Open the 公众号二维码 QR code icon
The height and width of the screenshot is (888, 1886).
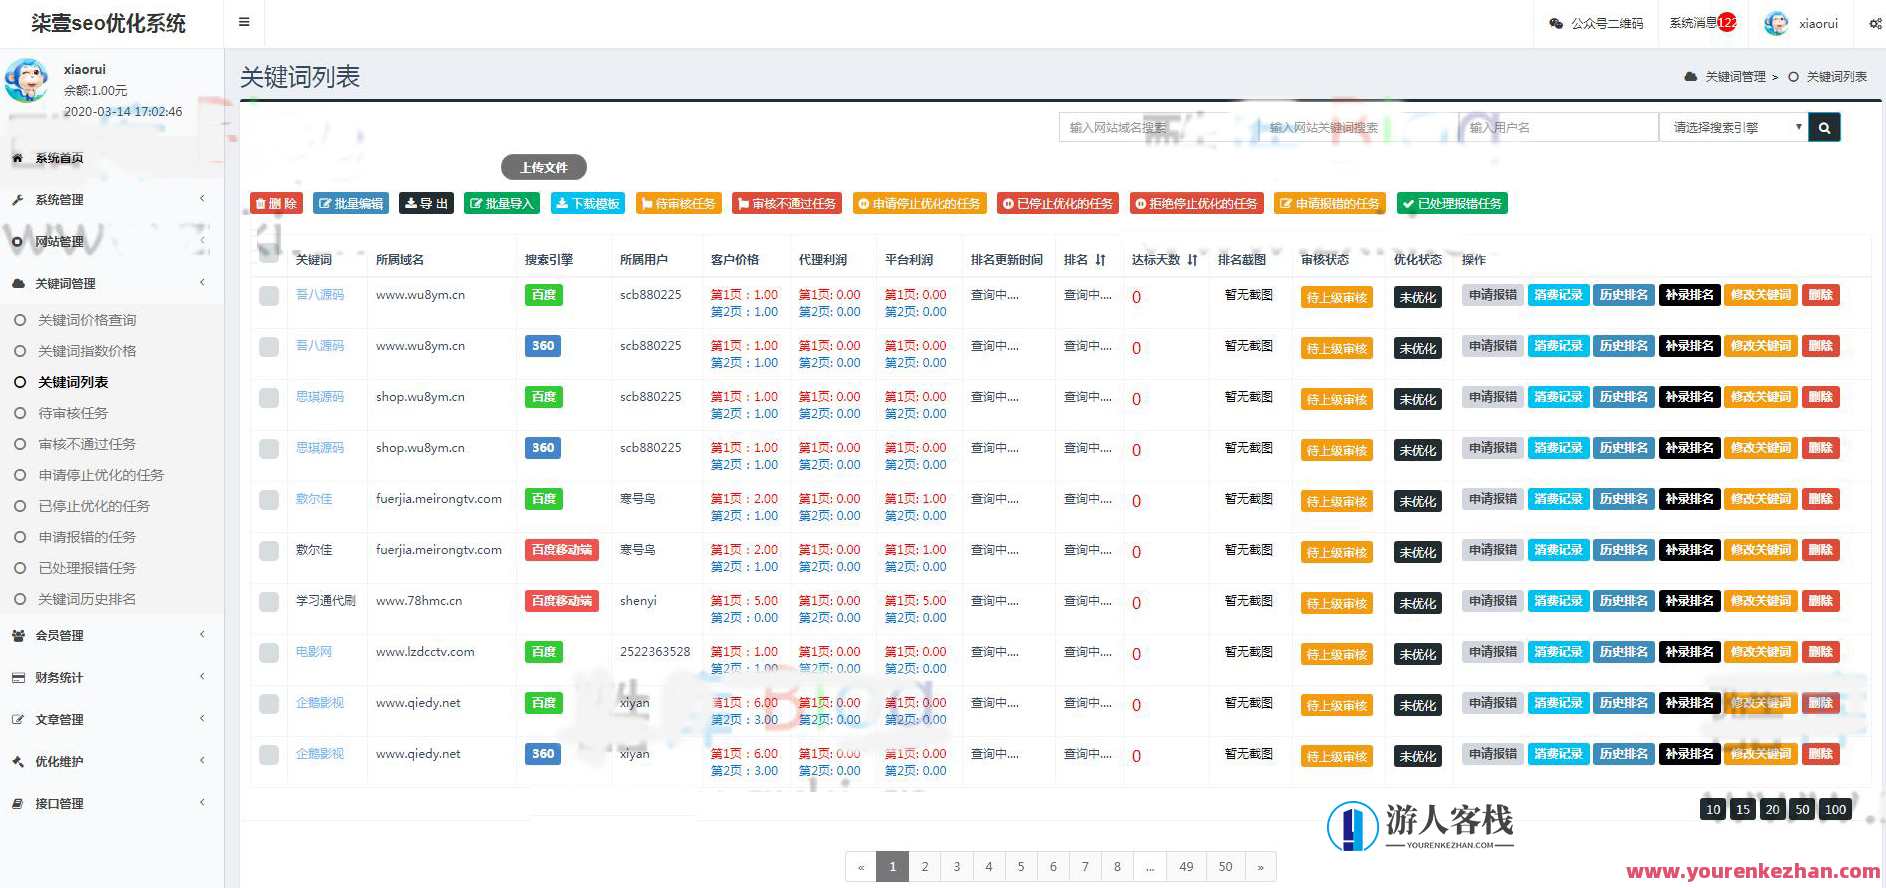1556,23
